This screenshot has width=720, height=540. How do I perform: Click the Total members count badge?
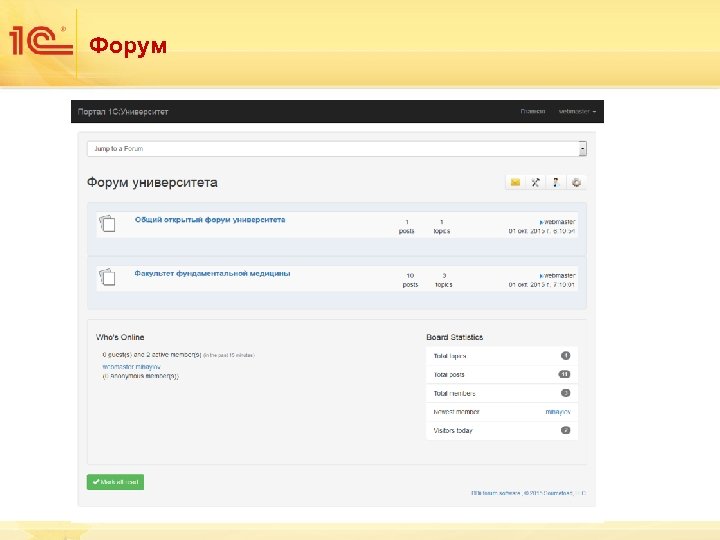[x=565, y=393]
